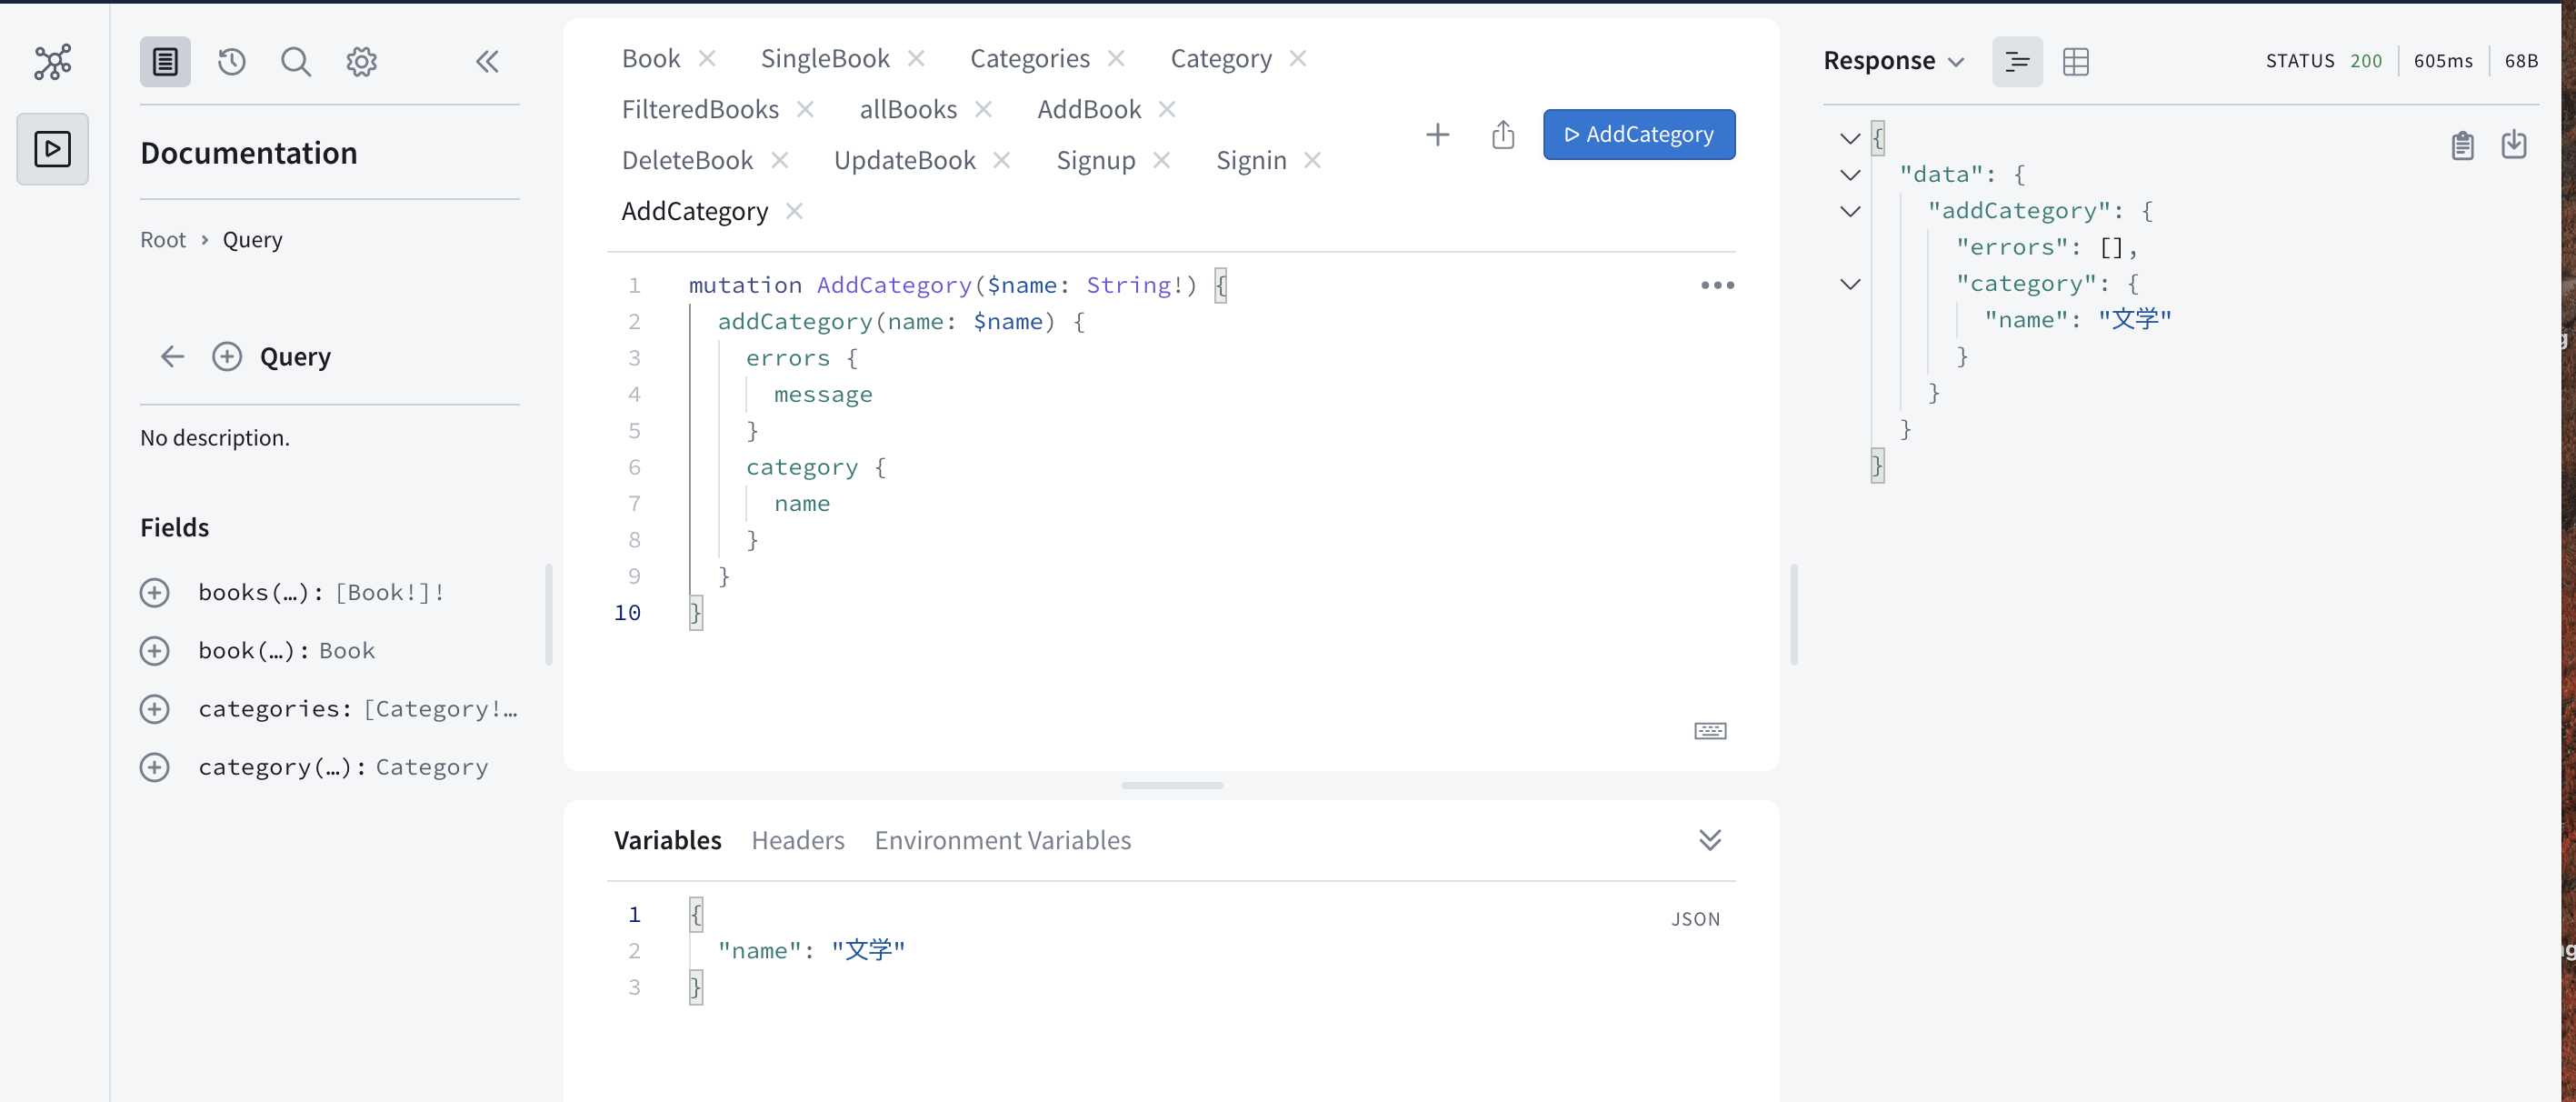Collapse the variables panel

(x=1710, y=840)
